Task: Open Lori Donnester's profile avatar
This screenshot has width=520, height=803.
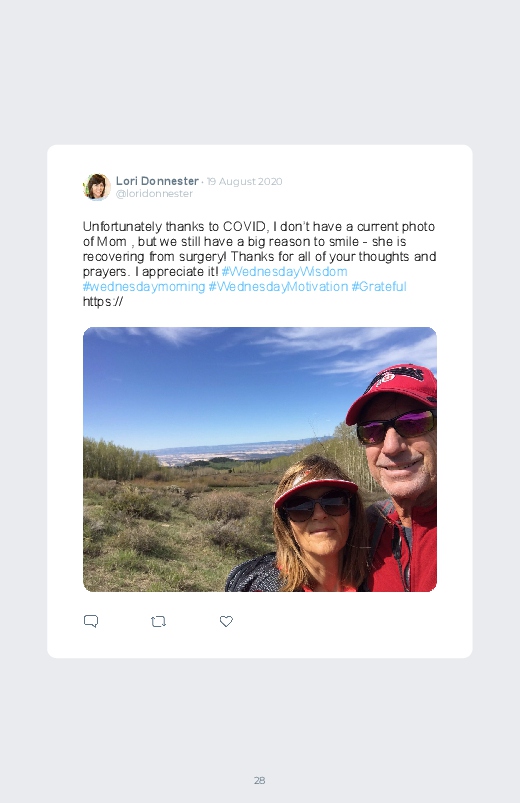Action: [97, 187]
